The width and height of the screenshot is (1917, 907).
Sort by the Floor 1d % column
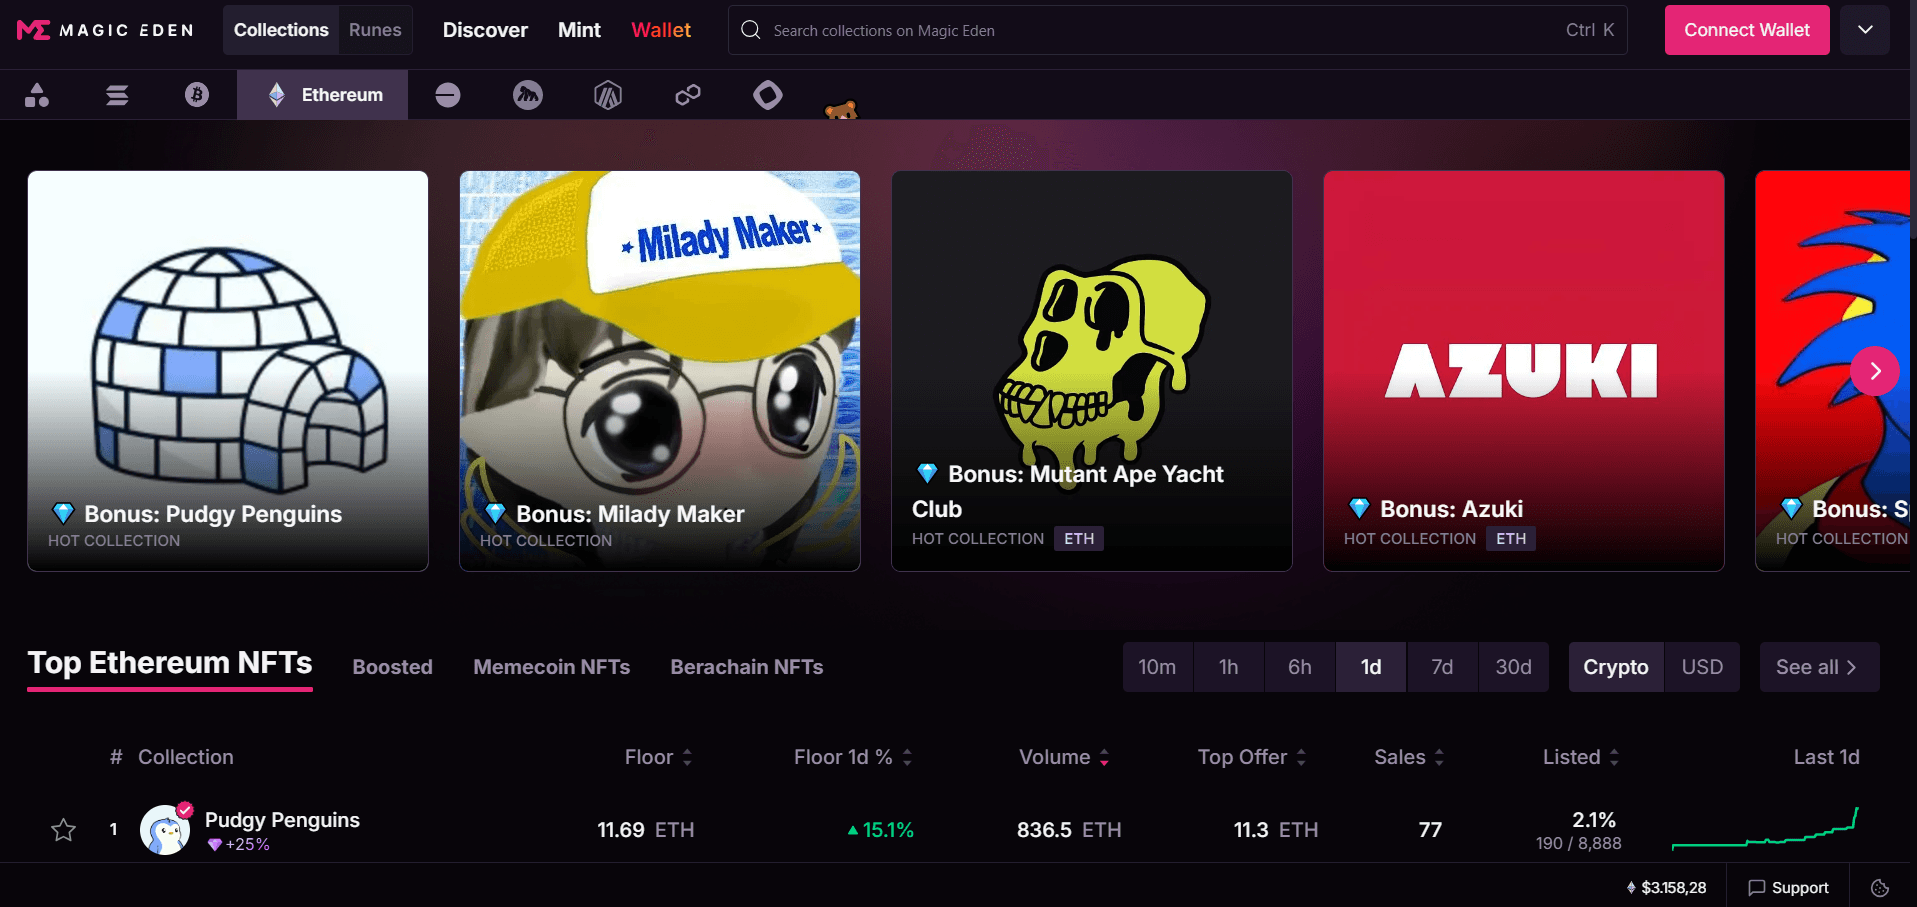[853, 757]
